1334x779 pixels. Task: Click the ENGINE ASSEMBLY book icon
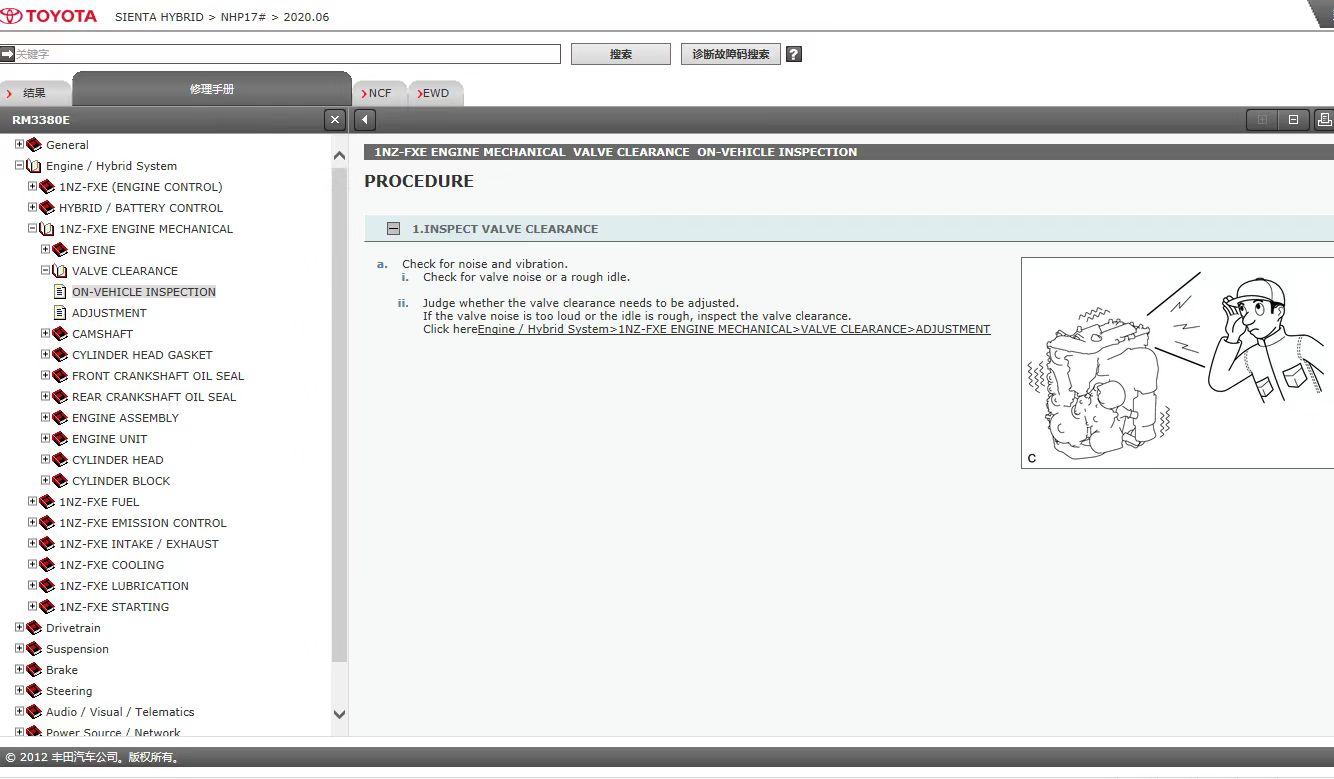click(60, 418)
